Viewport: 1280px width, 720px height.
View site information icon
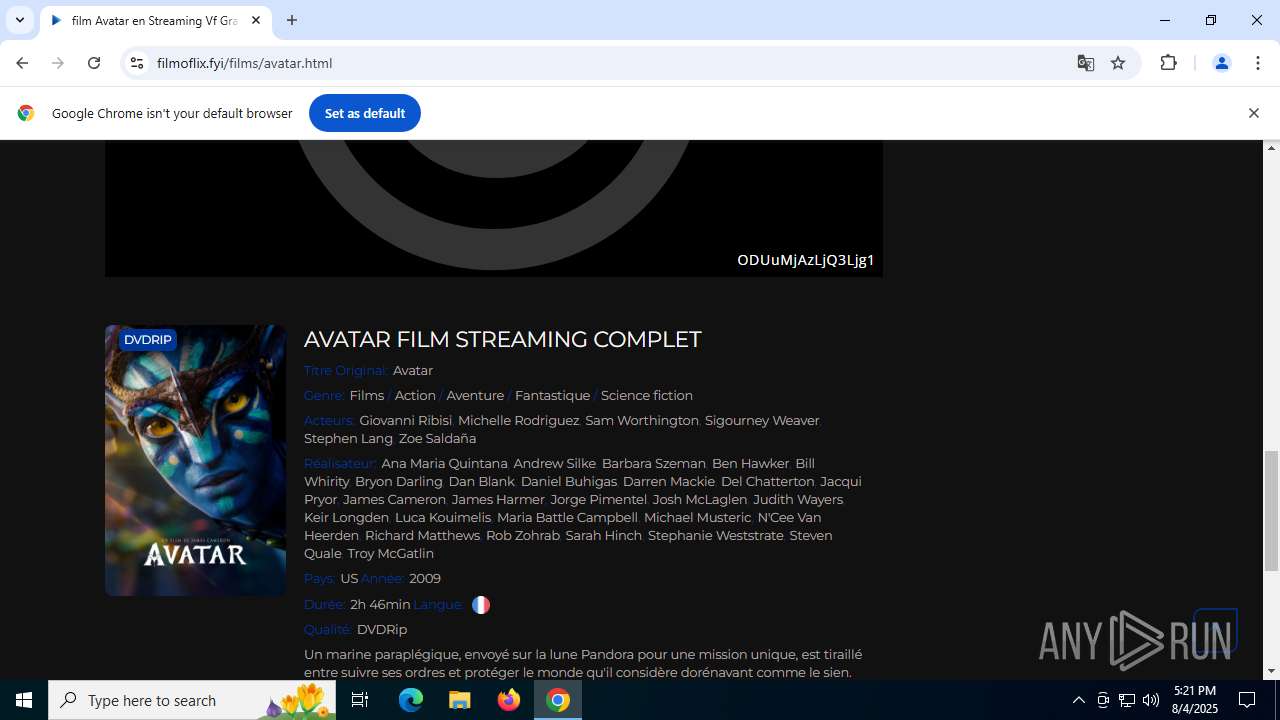tap(137, 63)
